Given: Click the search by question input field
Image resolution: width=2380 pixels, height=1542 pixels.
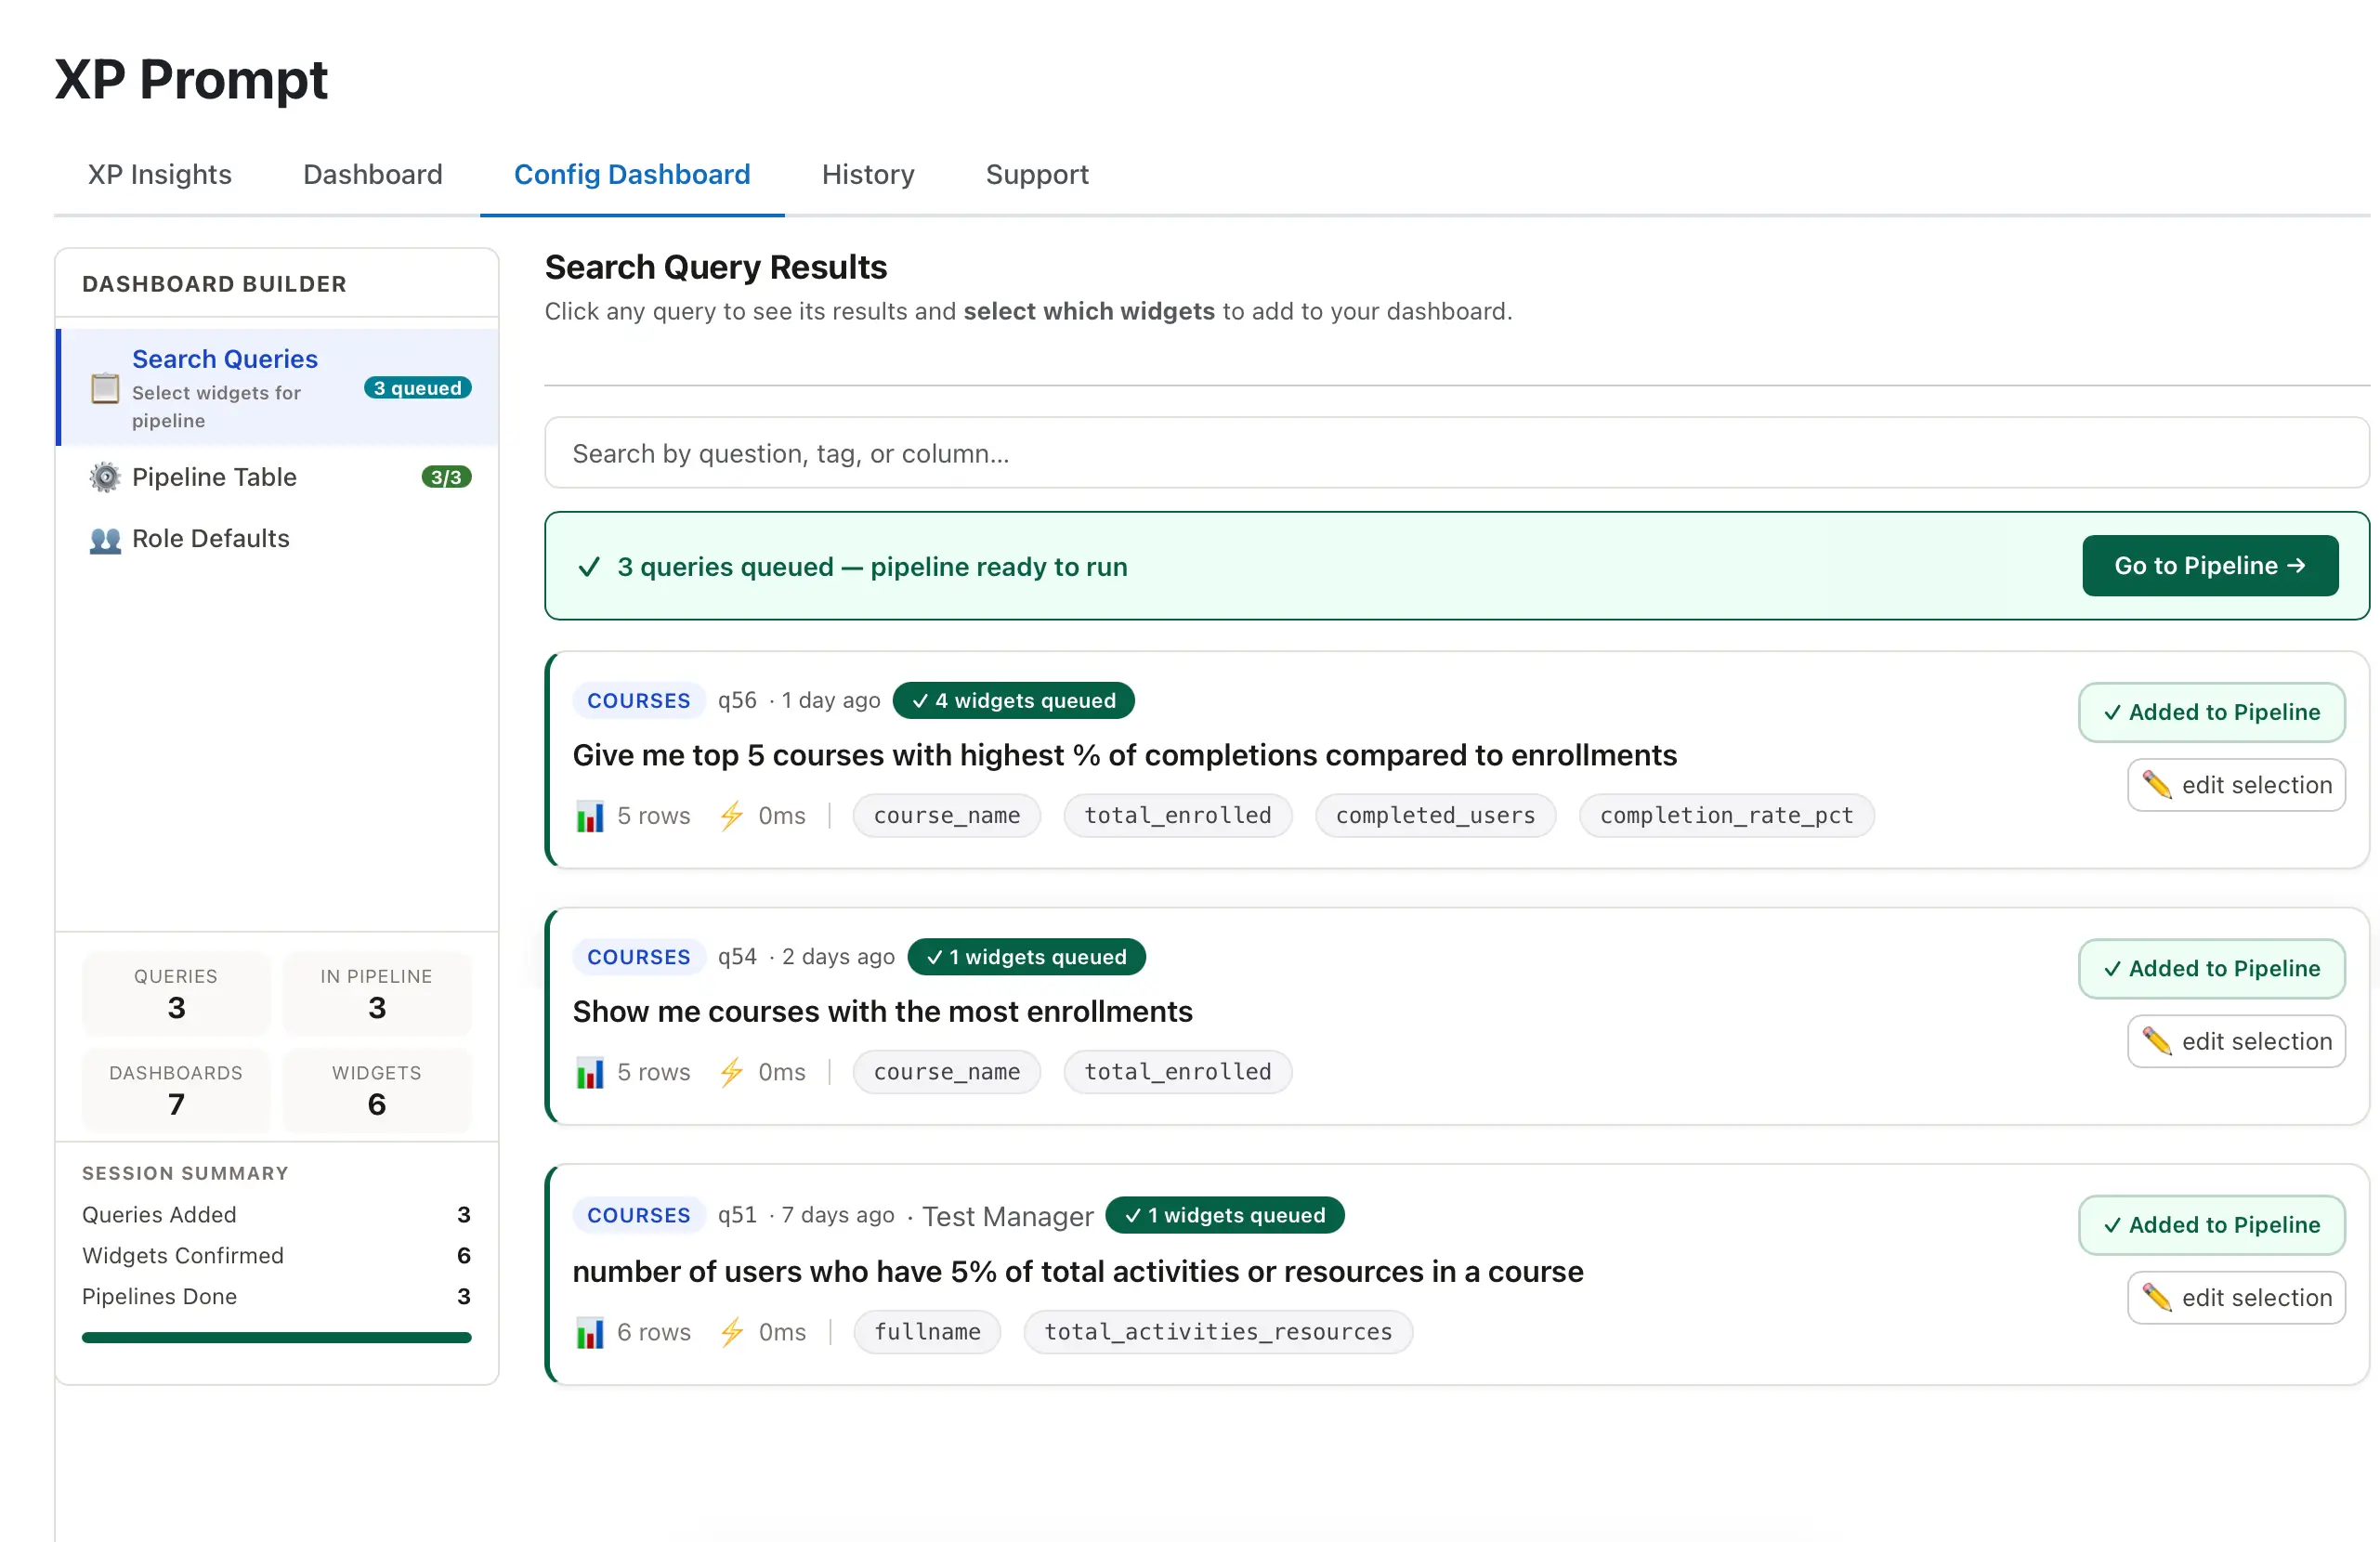Looking at the screenshot, I should click(1456, 453).
